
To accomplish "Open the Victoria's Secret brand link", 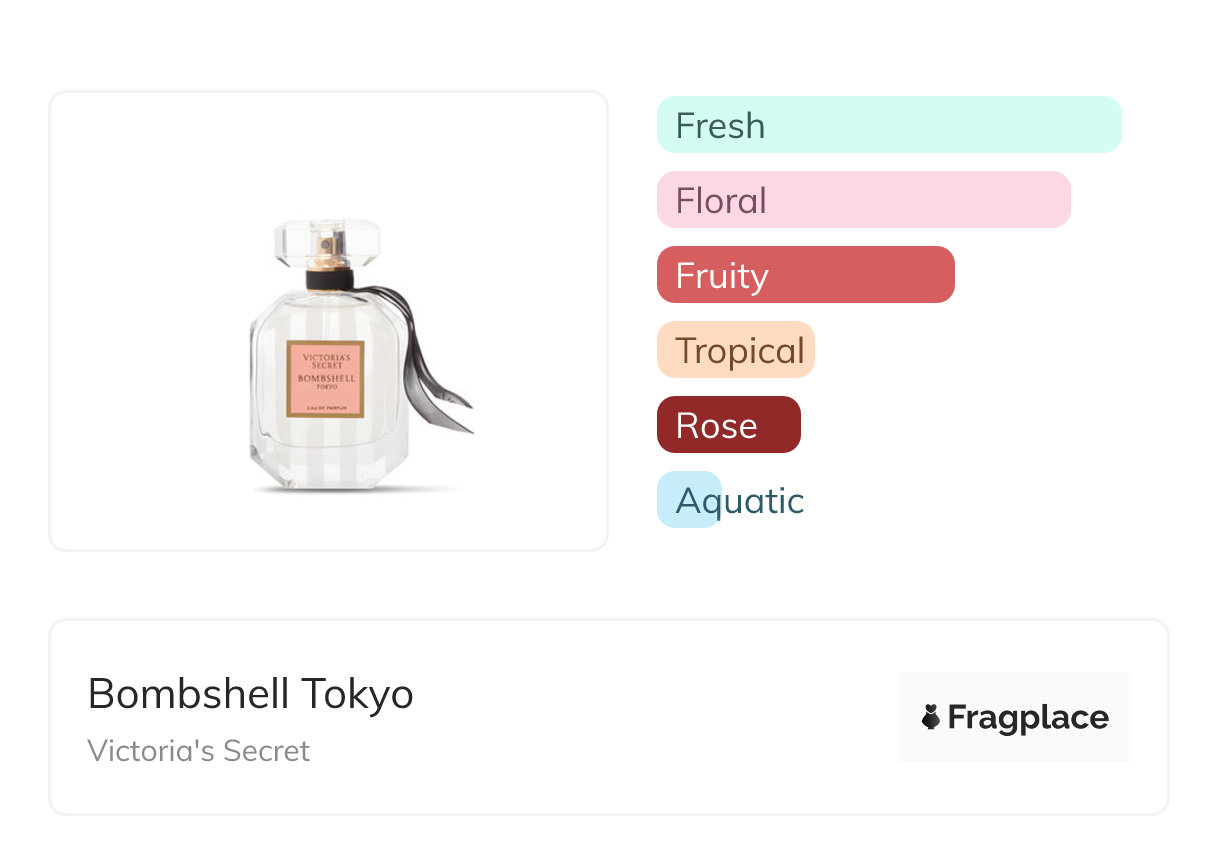I will (x=199, y=751).
